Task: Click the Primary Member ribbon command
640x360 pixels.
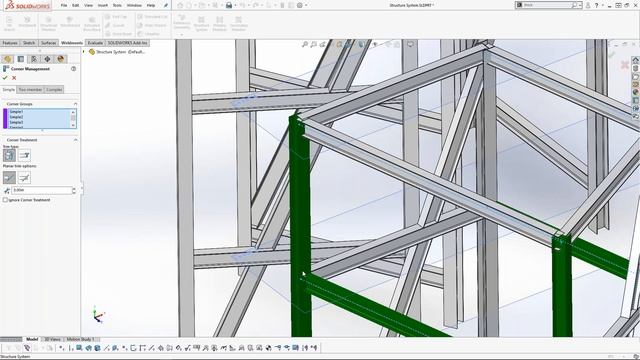Action: 219,24
